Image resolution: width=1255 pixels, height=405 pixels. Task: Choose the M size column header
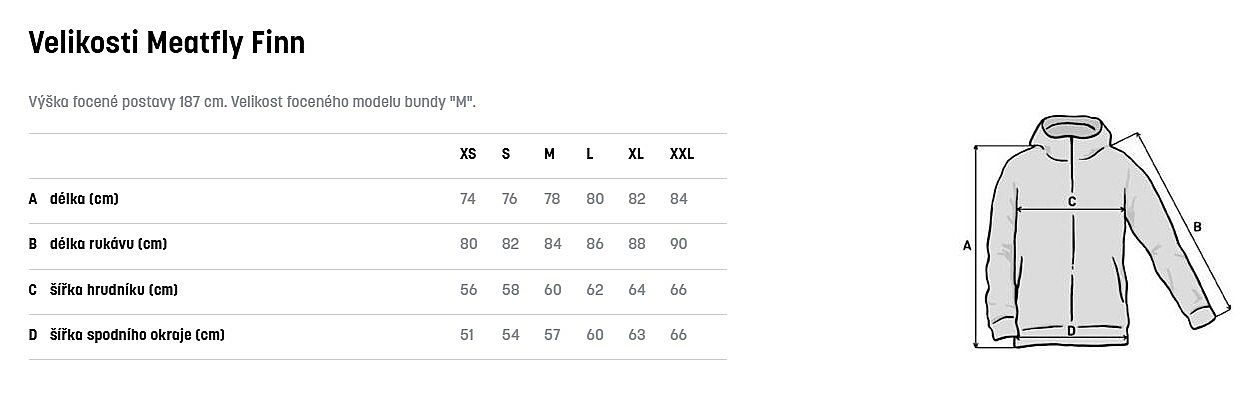[x=549, y=154]
